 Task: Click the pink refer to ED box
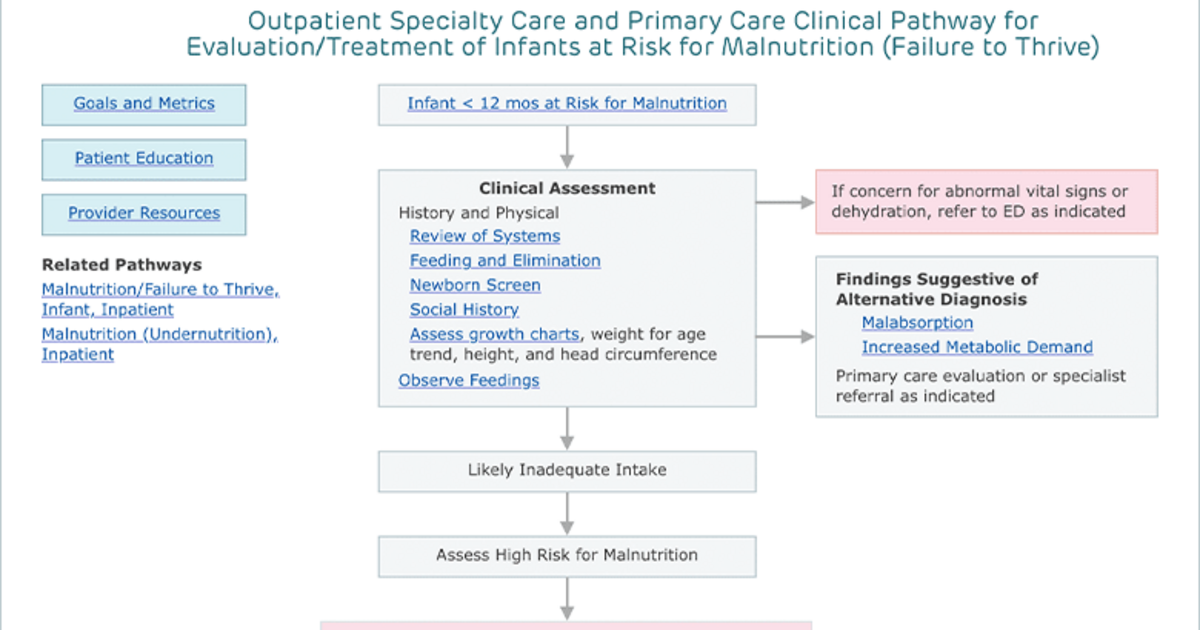(x=986, y=202)
